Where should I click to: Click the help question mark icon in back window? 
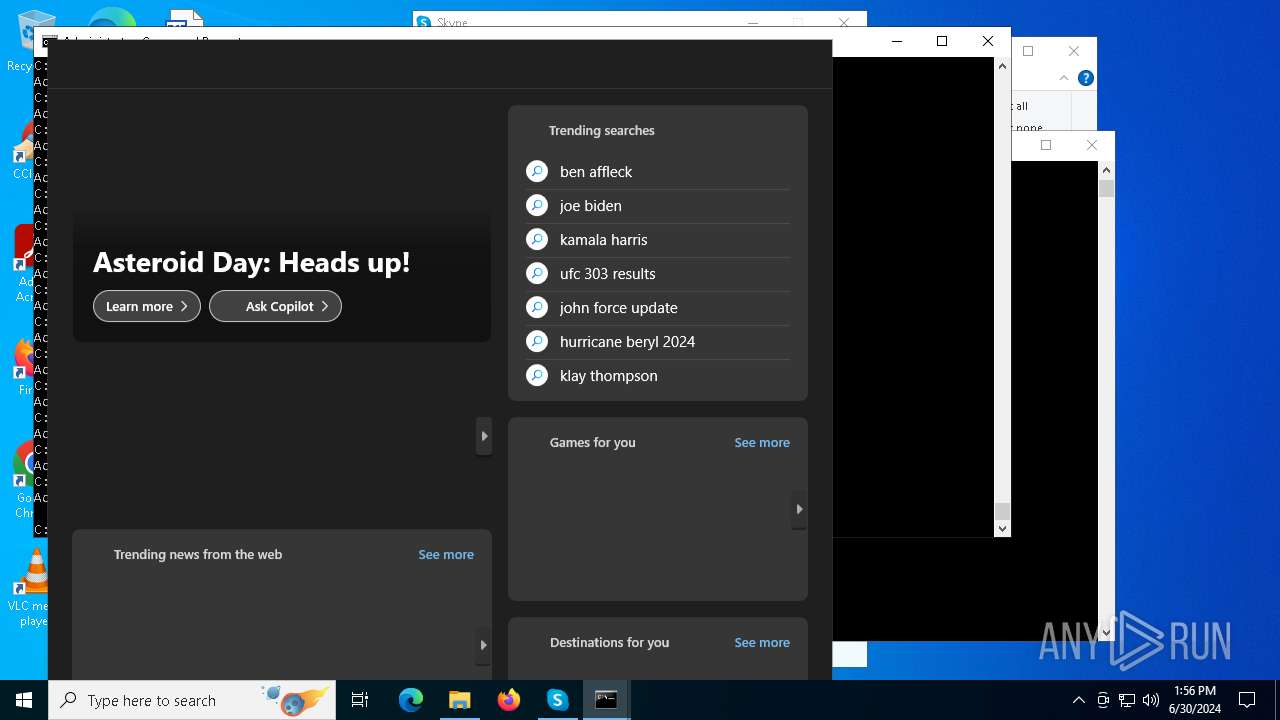click(1086, 78)
